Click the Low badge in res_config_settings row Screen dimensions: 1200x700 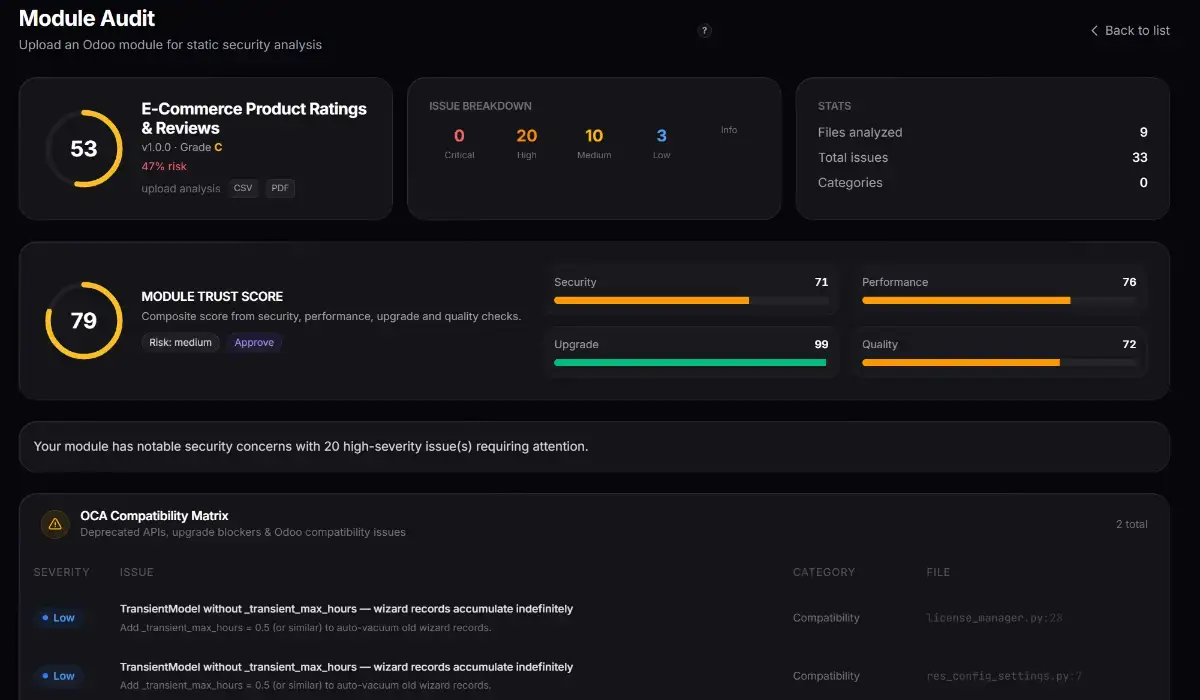coord(58,676)
